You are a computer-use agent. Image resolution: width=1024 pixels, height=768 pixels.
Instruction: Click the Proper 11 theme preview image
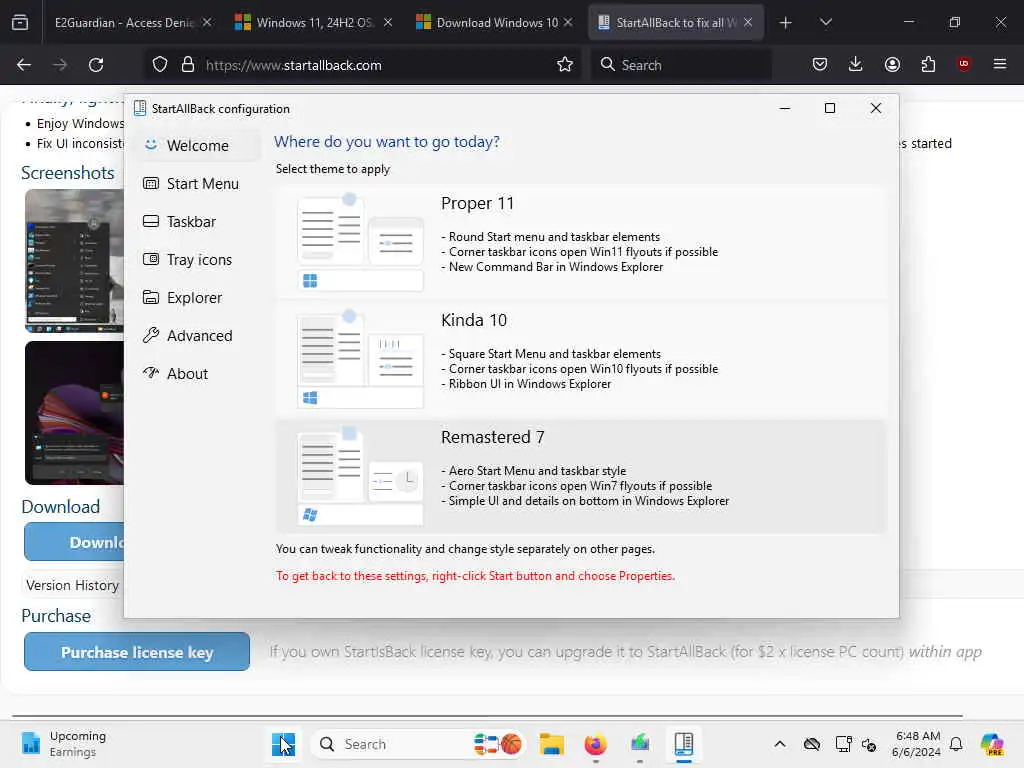pos(360,242)
